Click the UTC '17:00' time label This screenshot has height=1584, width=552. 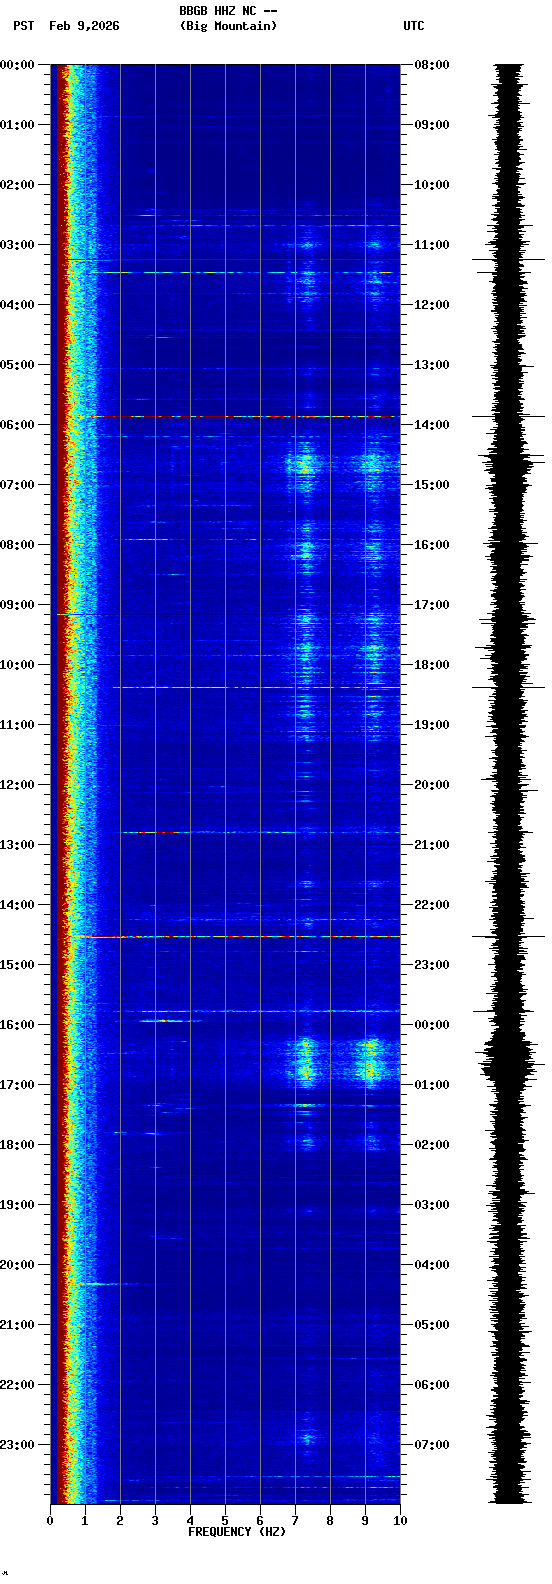tap(432, 605)
